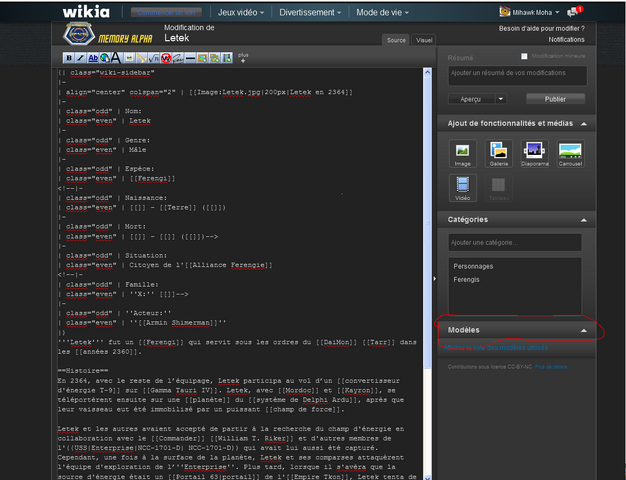Open the Notifications link
Screen dimensions: 626x480
coord(566,39)
